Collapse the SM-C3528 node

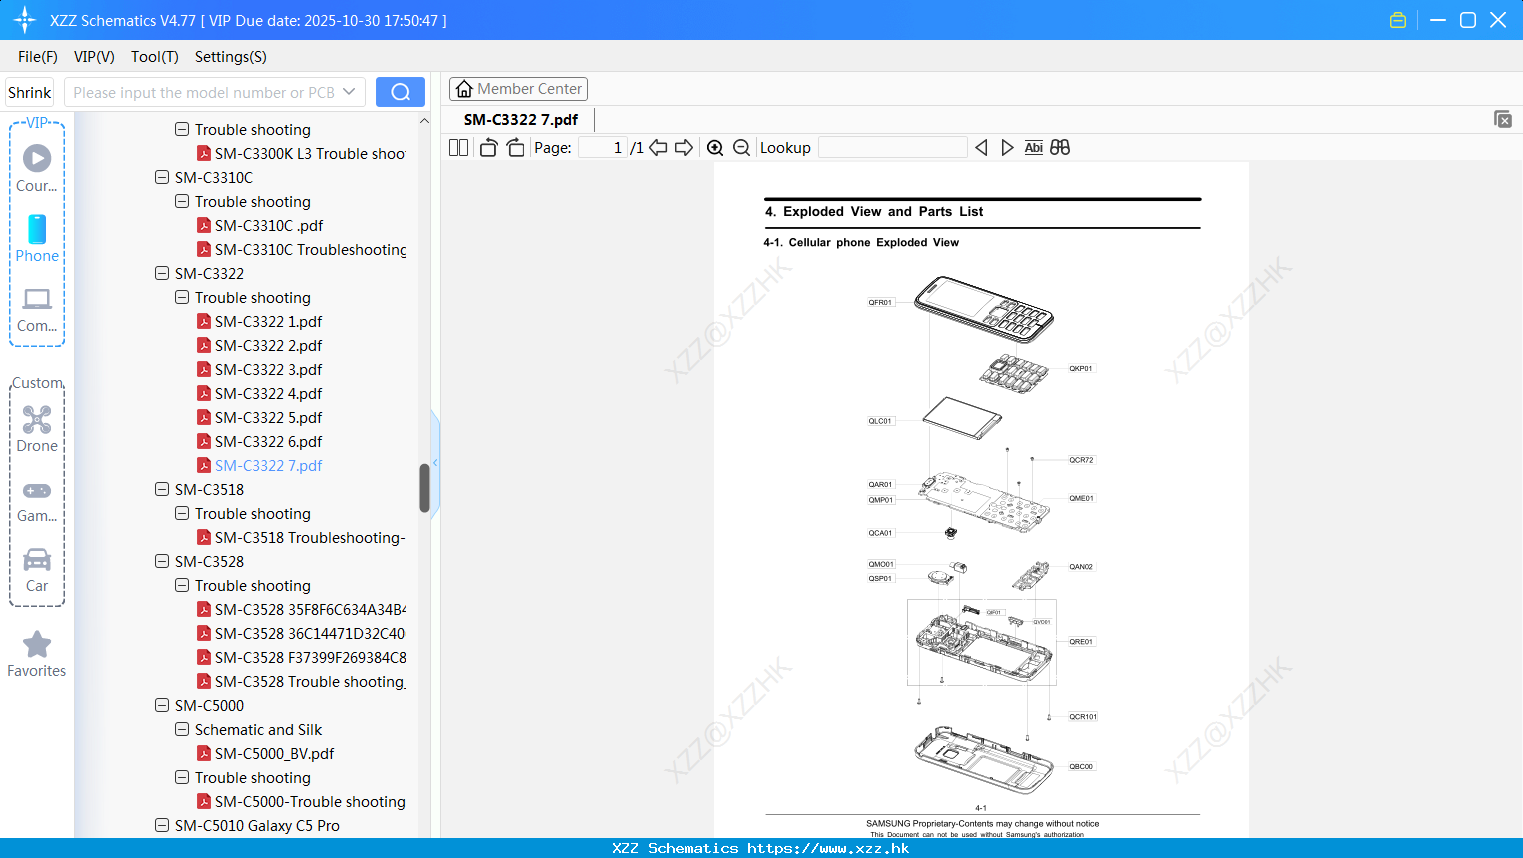click(162, 562)
